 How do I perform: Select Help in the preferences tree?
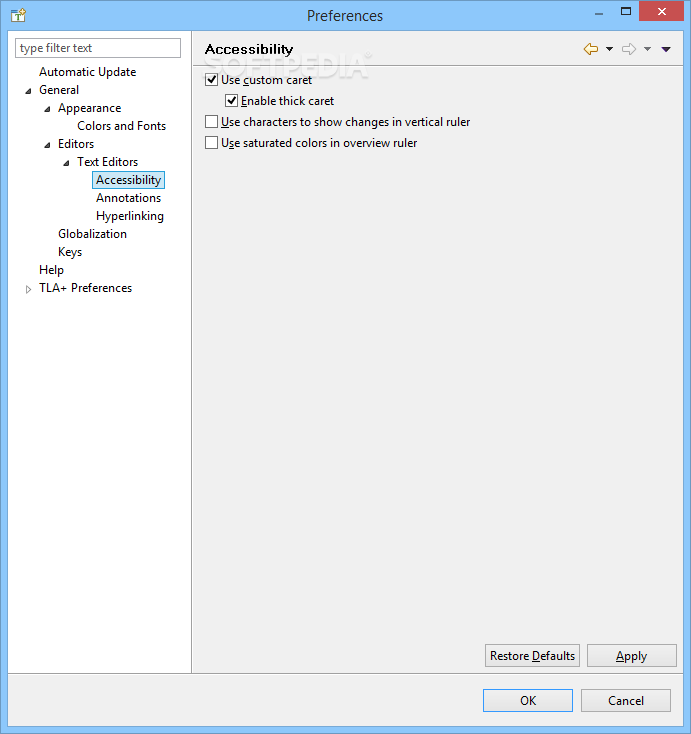tap(51, 270)
